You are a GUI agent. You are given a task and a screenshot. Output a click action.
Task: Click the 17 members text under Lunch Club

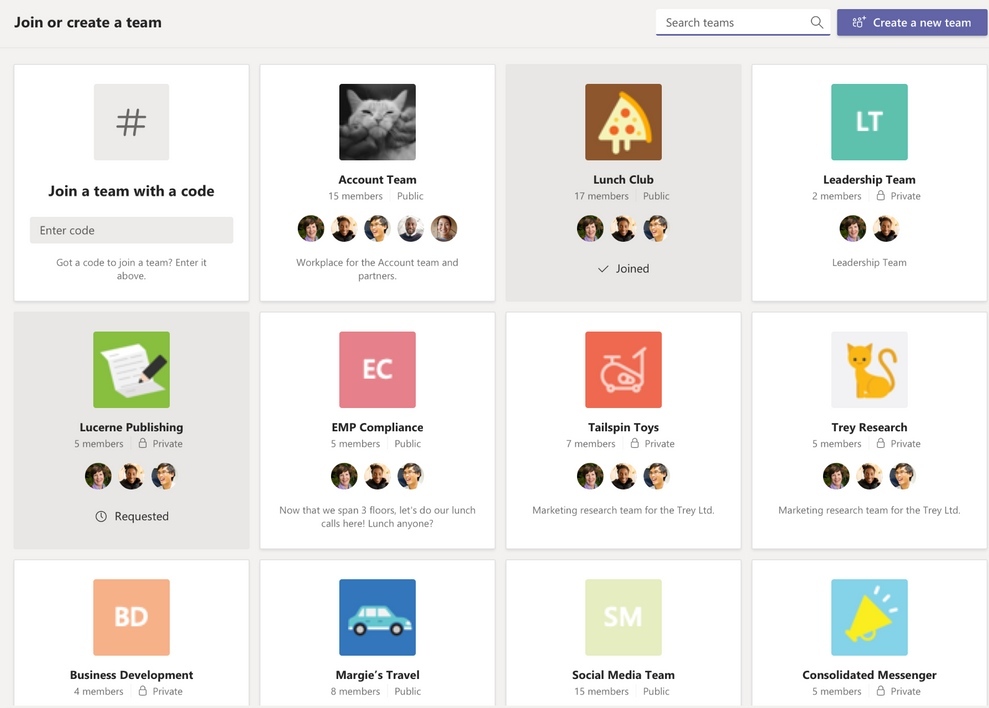coord(601,196)
